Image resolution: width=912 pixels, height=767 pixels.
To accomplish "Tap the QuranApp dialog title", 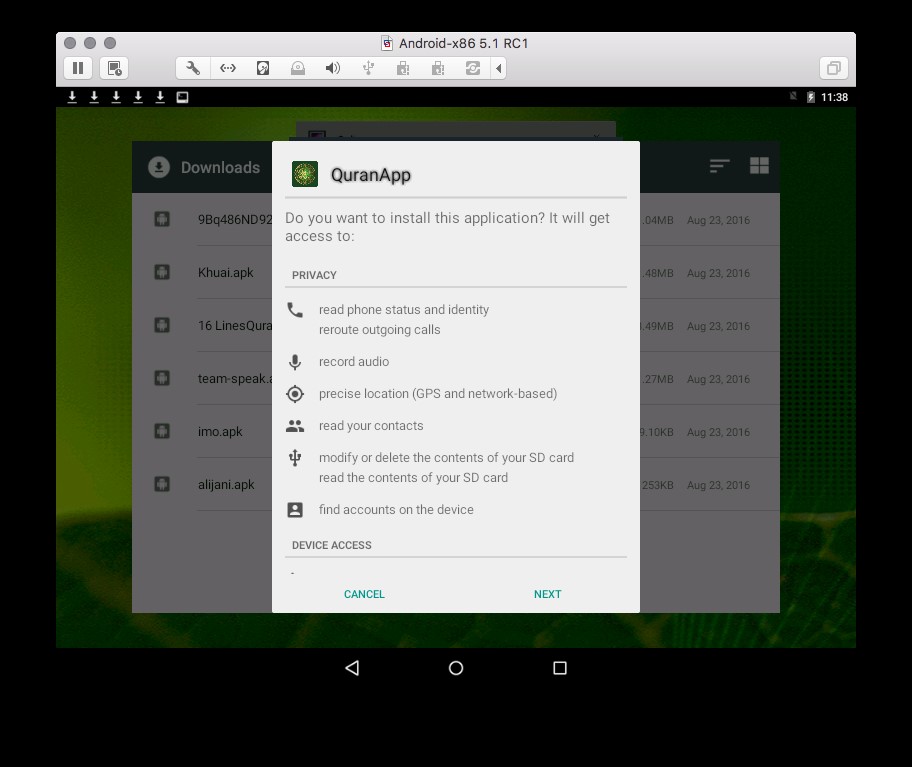I will point(370,174).
